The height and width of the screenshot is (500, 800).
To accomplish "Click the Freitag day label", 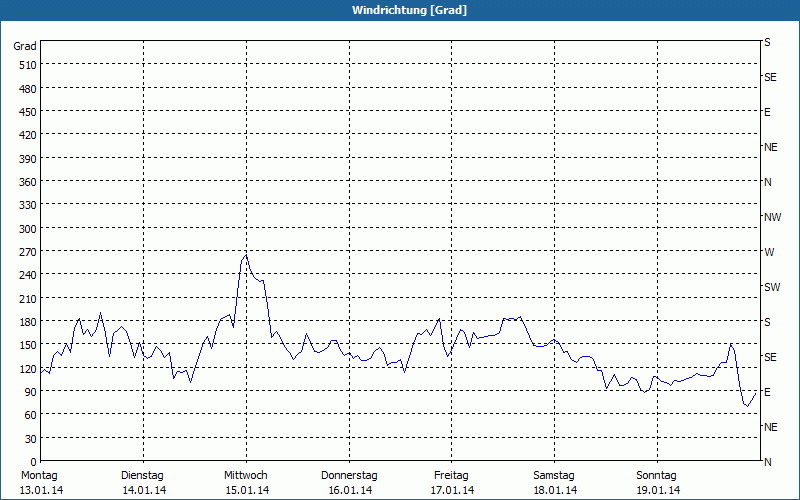I will tap(451, 475).
